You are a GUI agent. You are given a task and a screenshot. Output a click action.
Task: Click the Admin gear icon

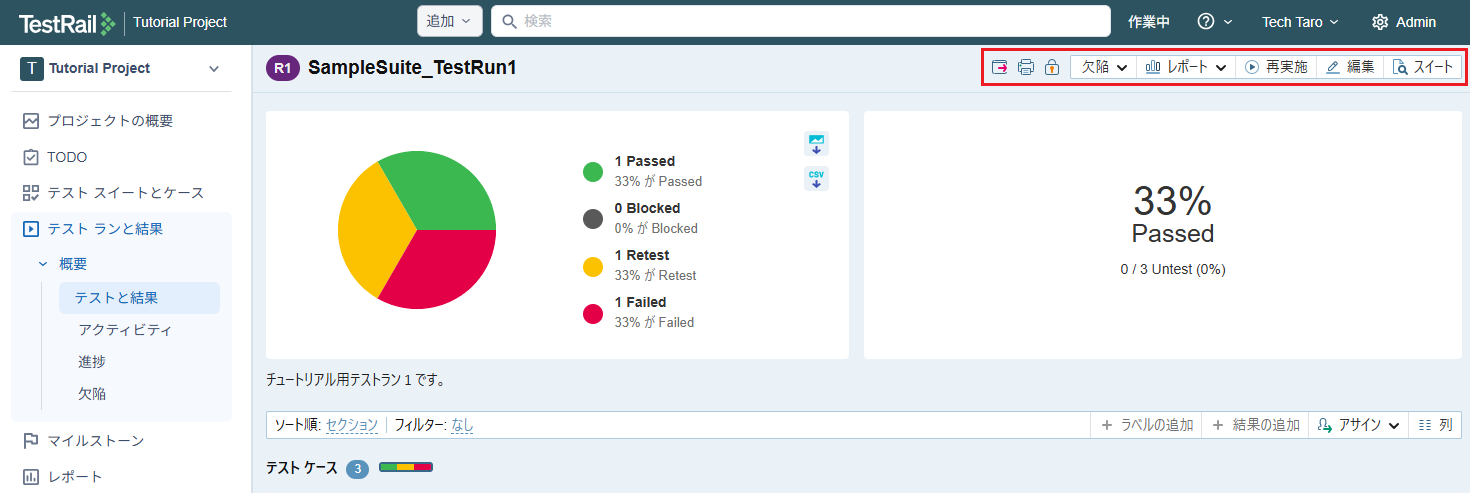1380,22
